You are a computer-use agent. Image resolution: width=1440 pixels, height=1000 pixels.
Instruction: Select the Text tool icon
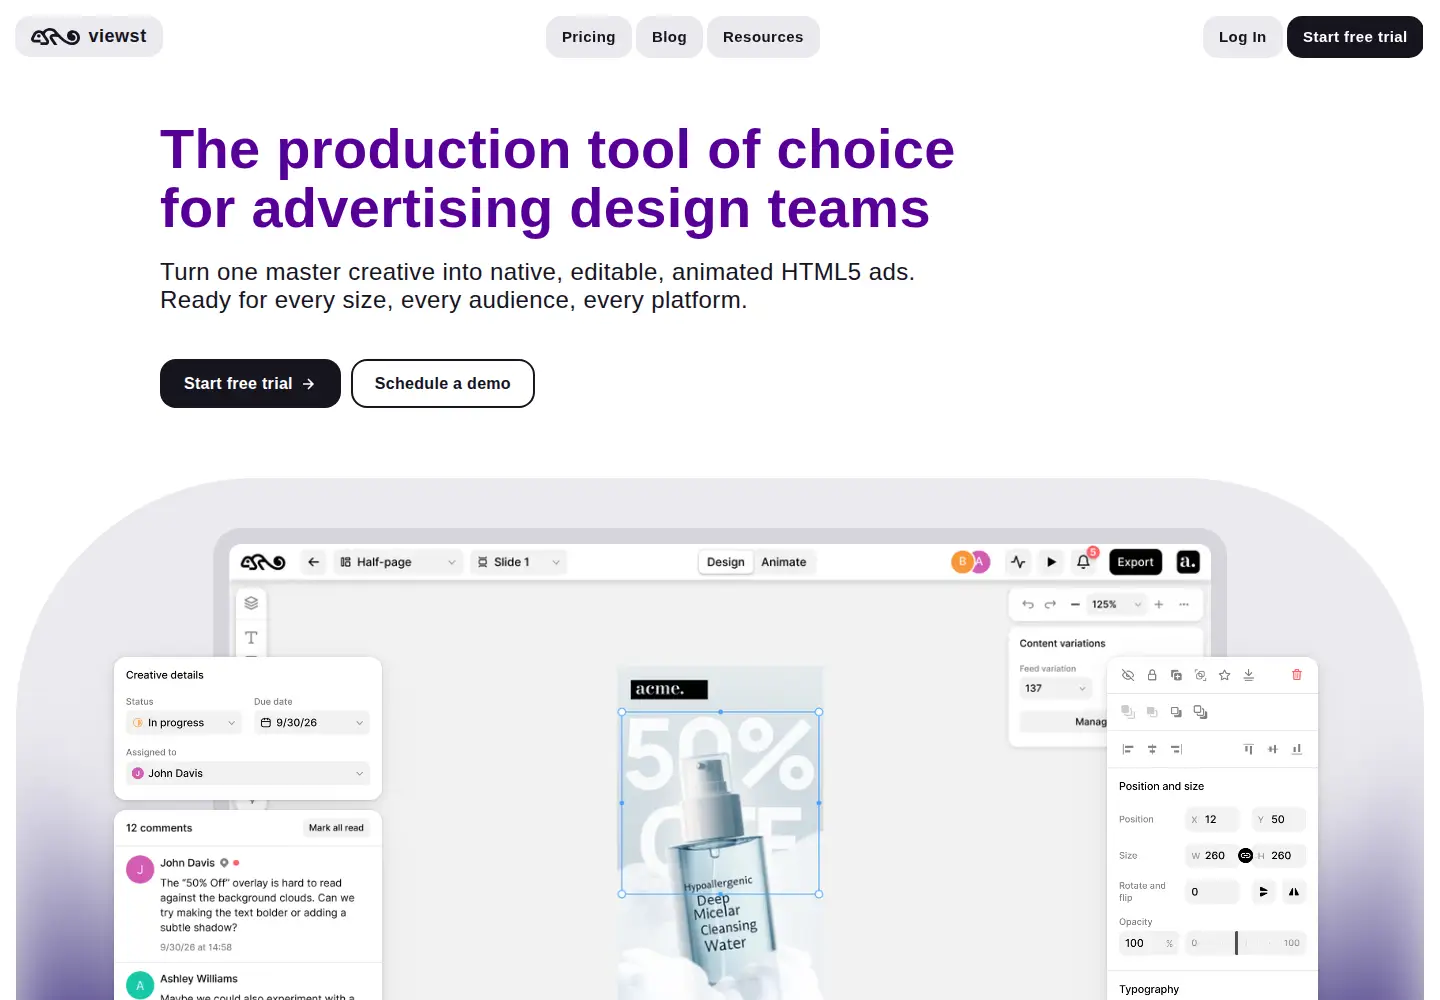[x=251, y=637]
